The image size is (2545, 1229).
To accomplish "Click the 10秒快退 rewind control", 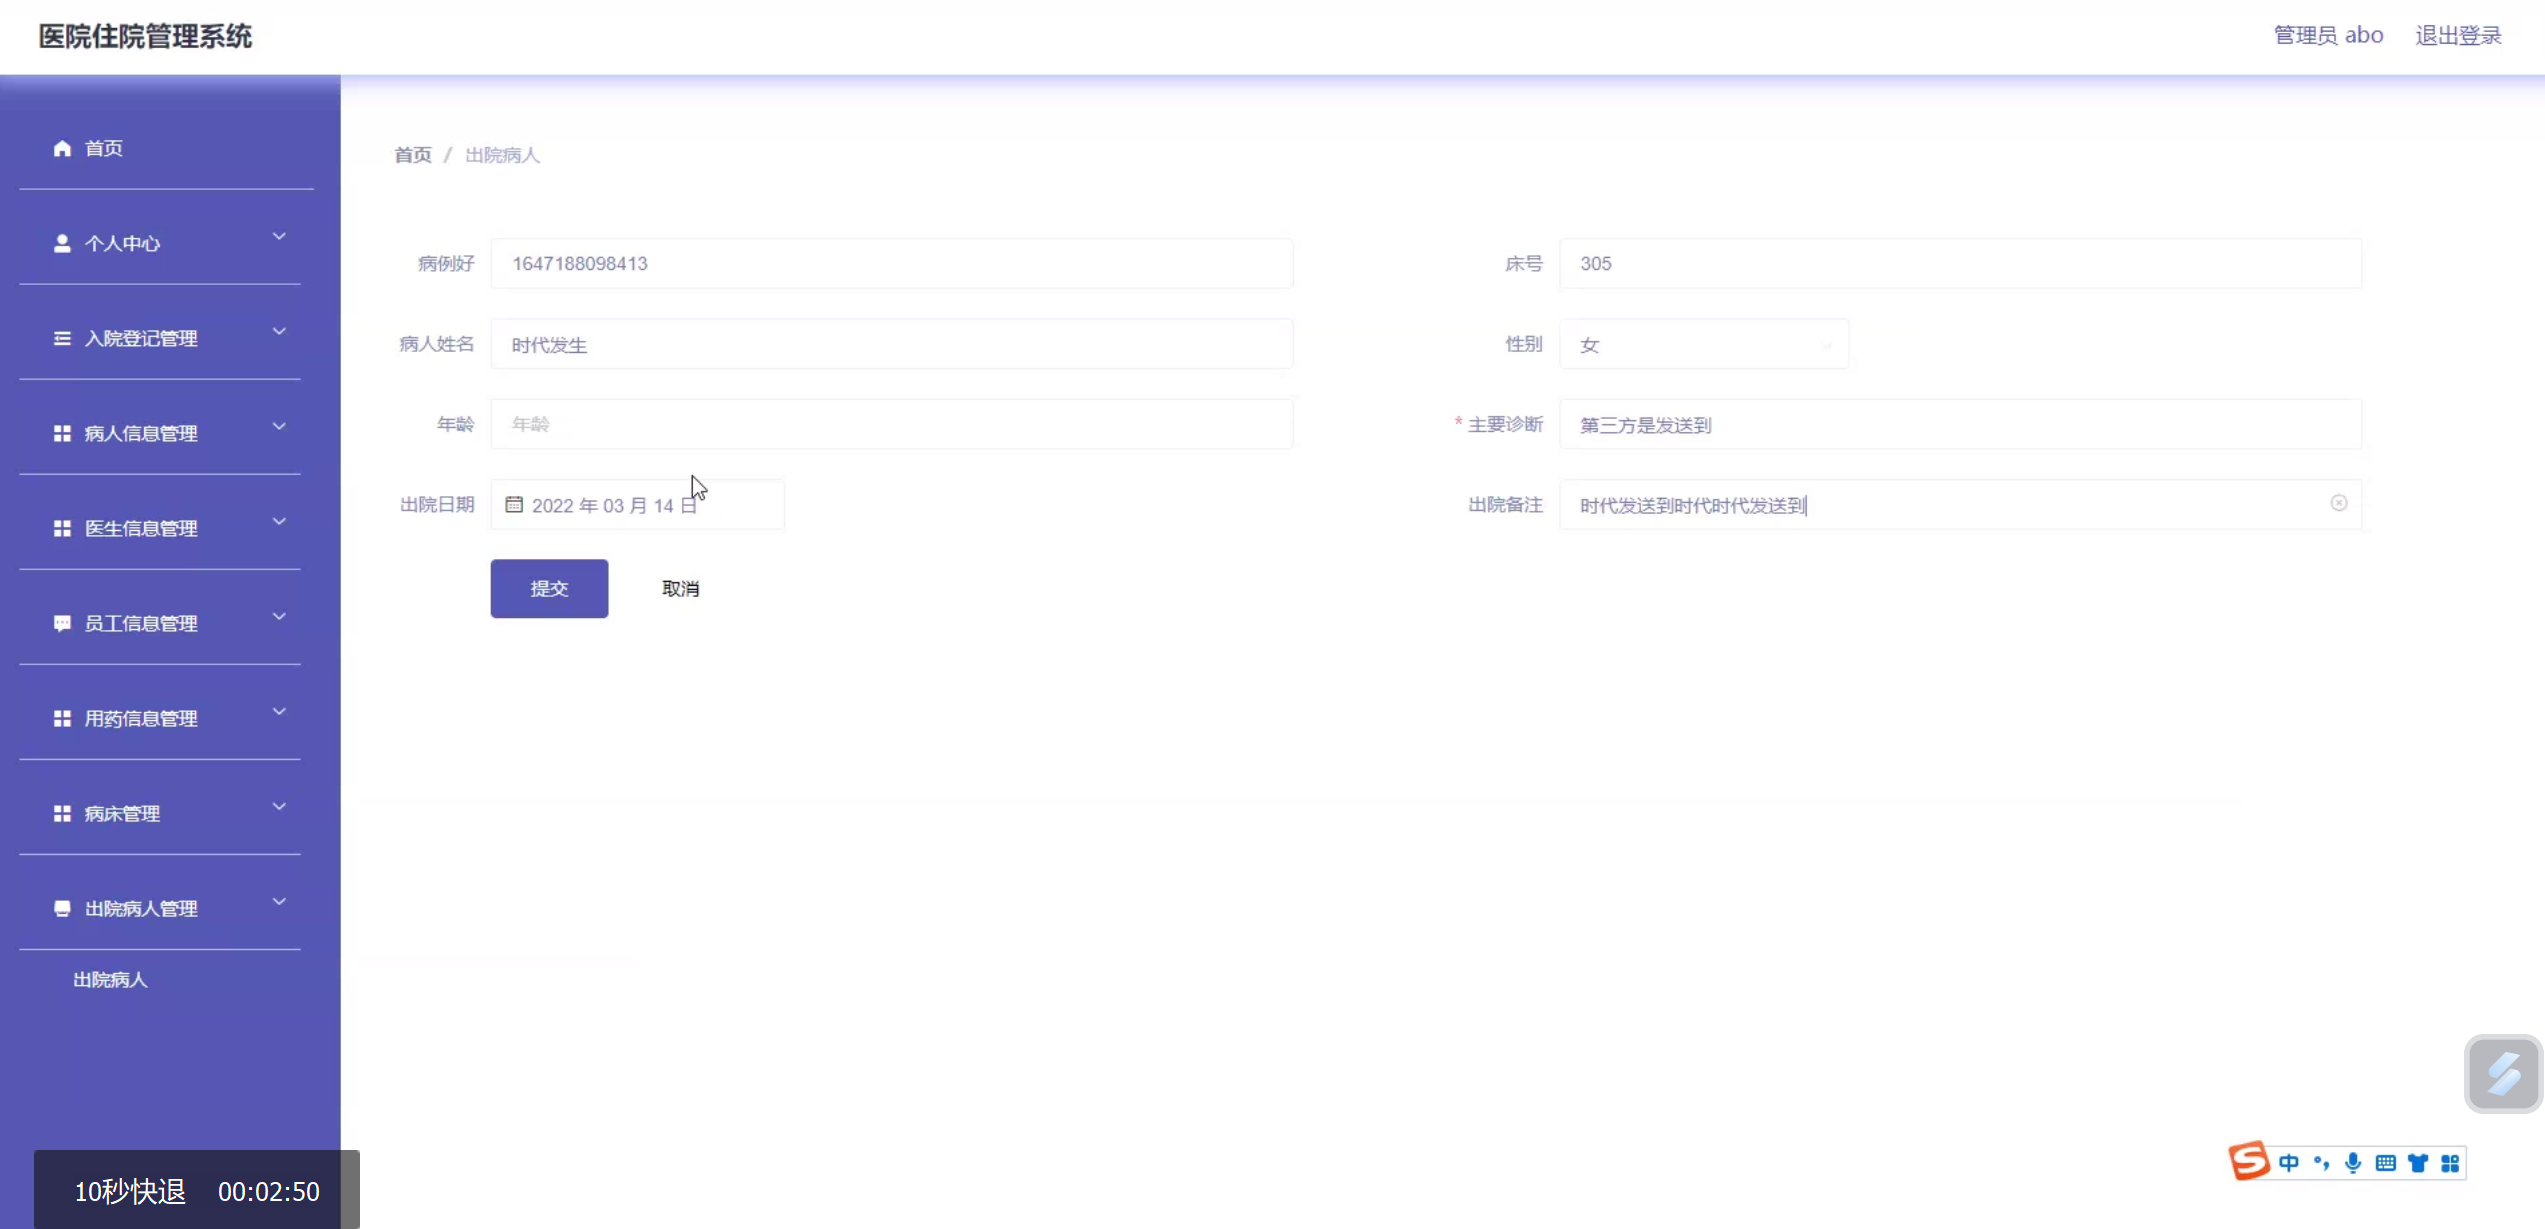I will (x=130, y=1191).
